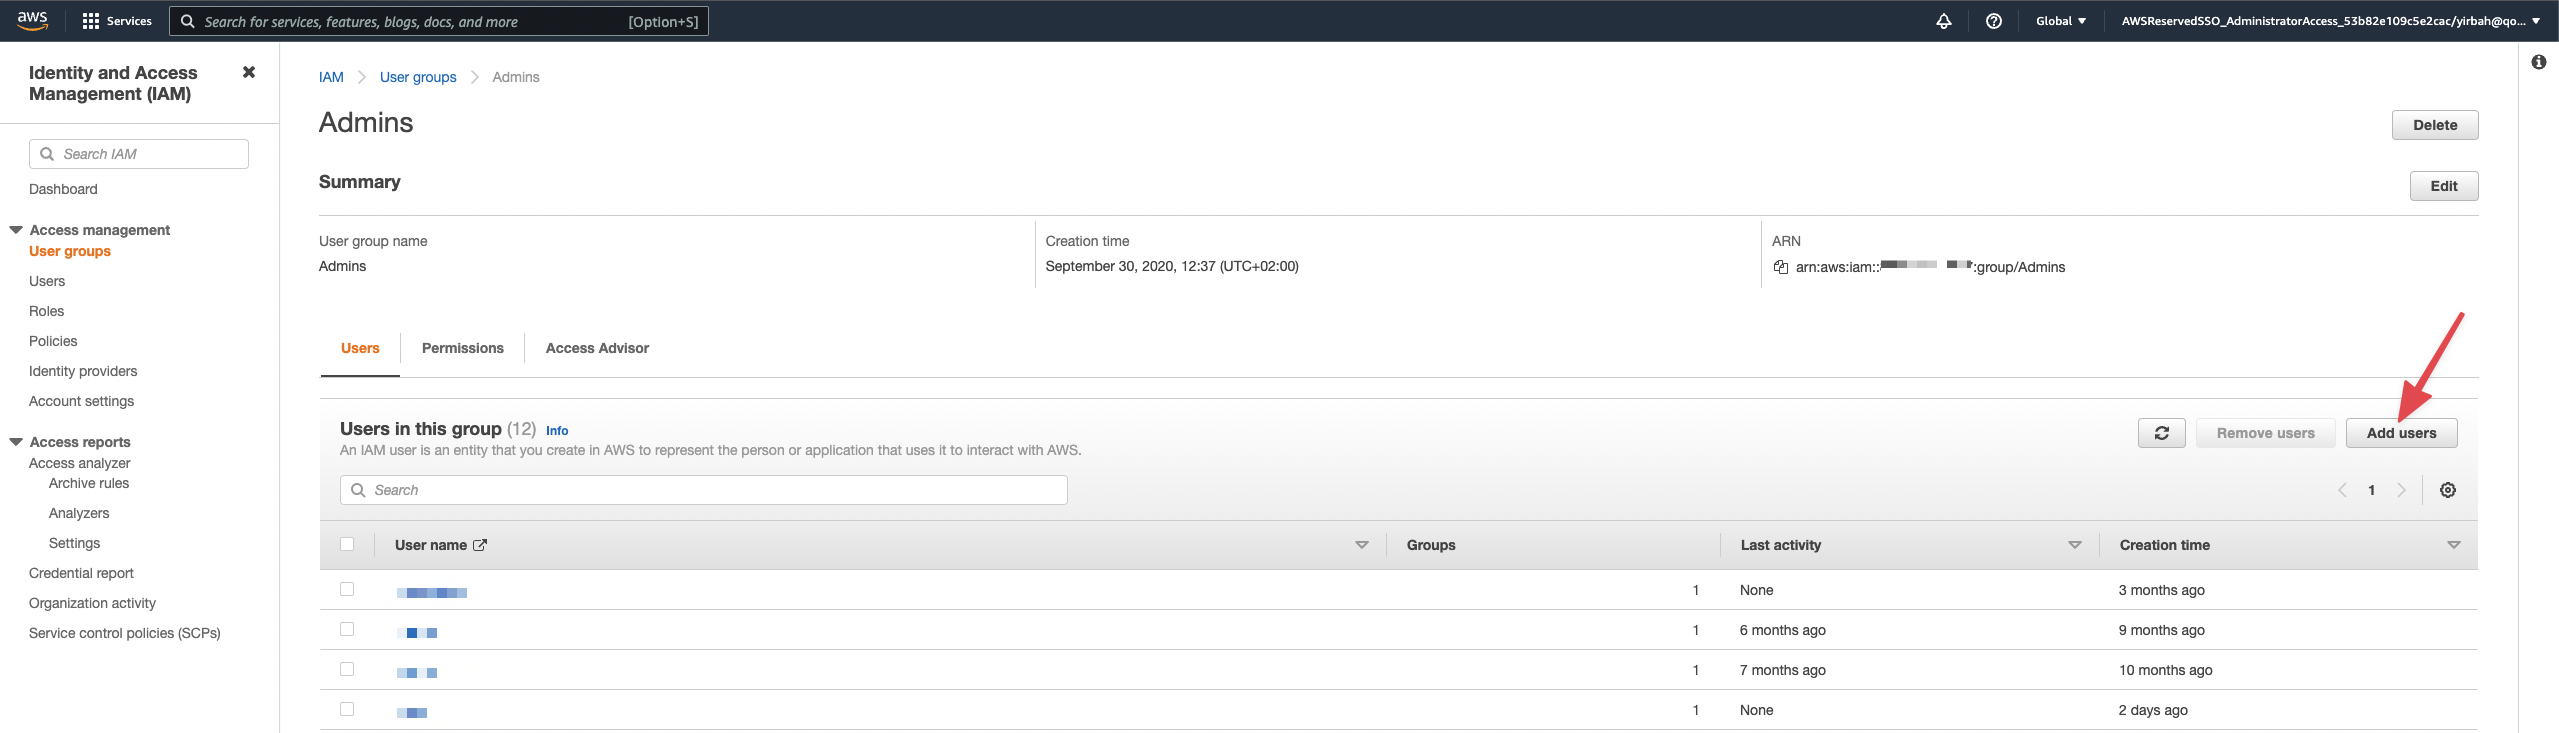This screenshot has height=733, width=2559.
Task: Open Account settings in the sidebar
Action: pos(81,401)
